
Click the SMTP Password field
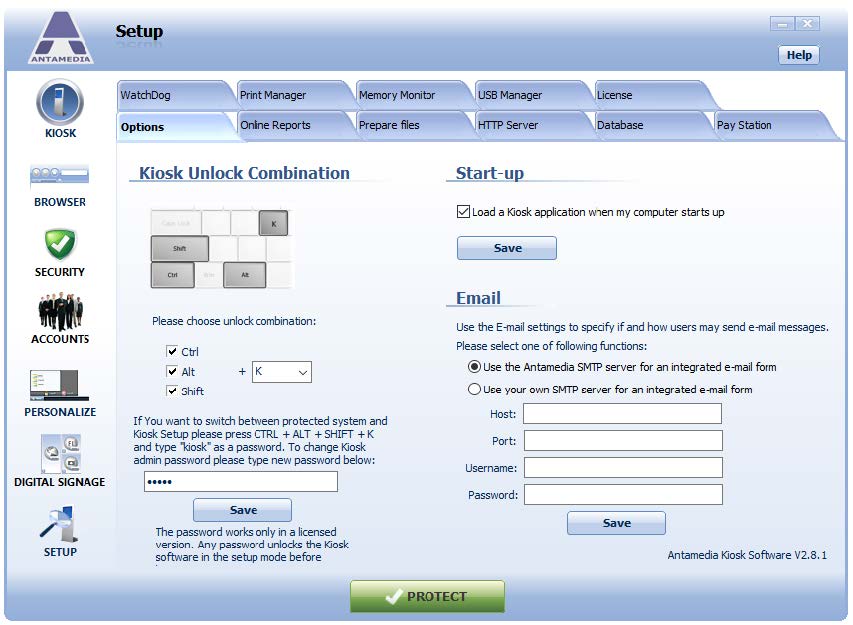click(623, 495)
